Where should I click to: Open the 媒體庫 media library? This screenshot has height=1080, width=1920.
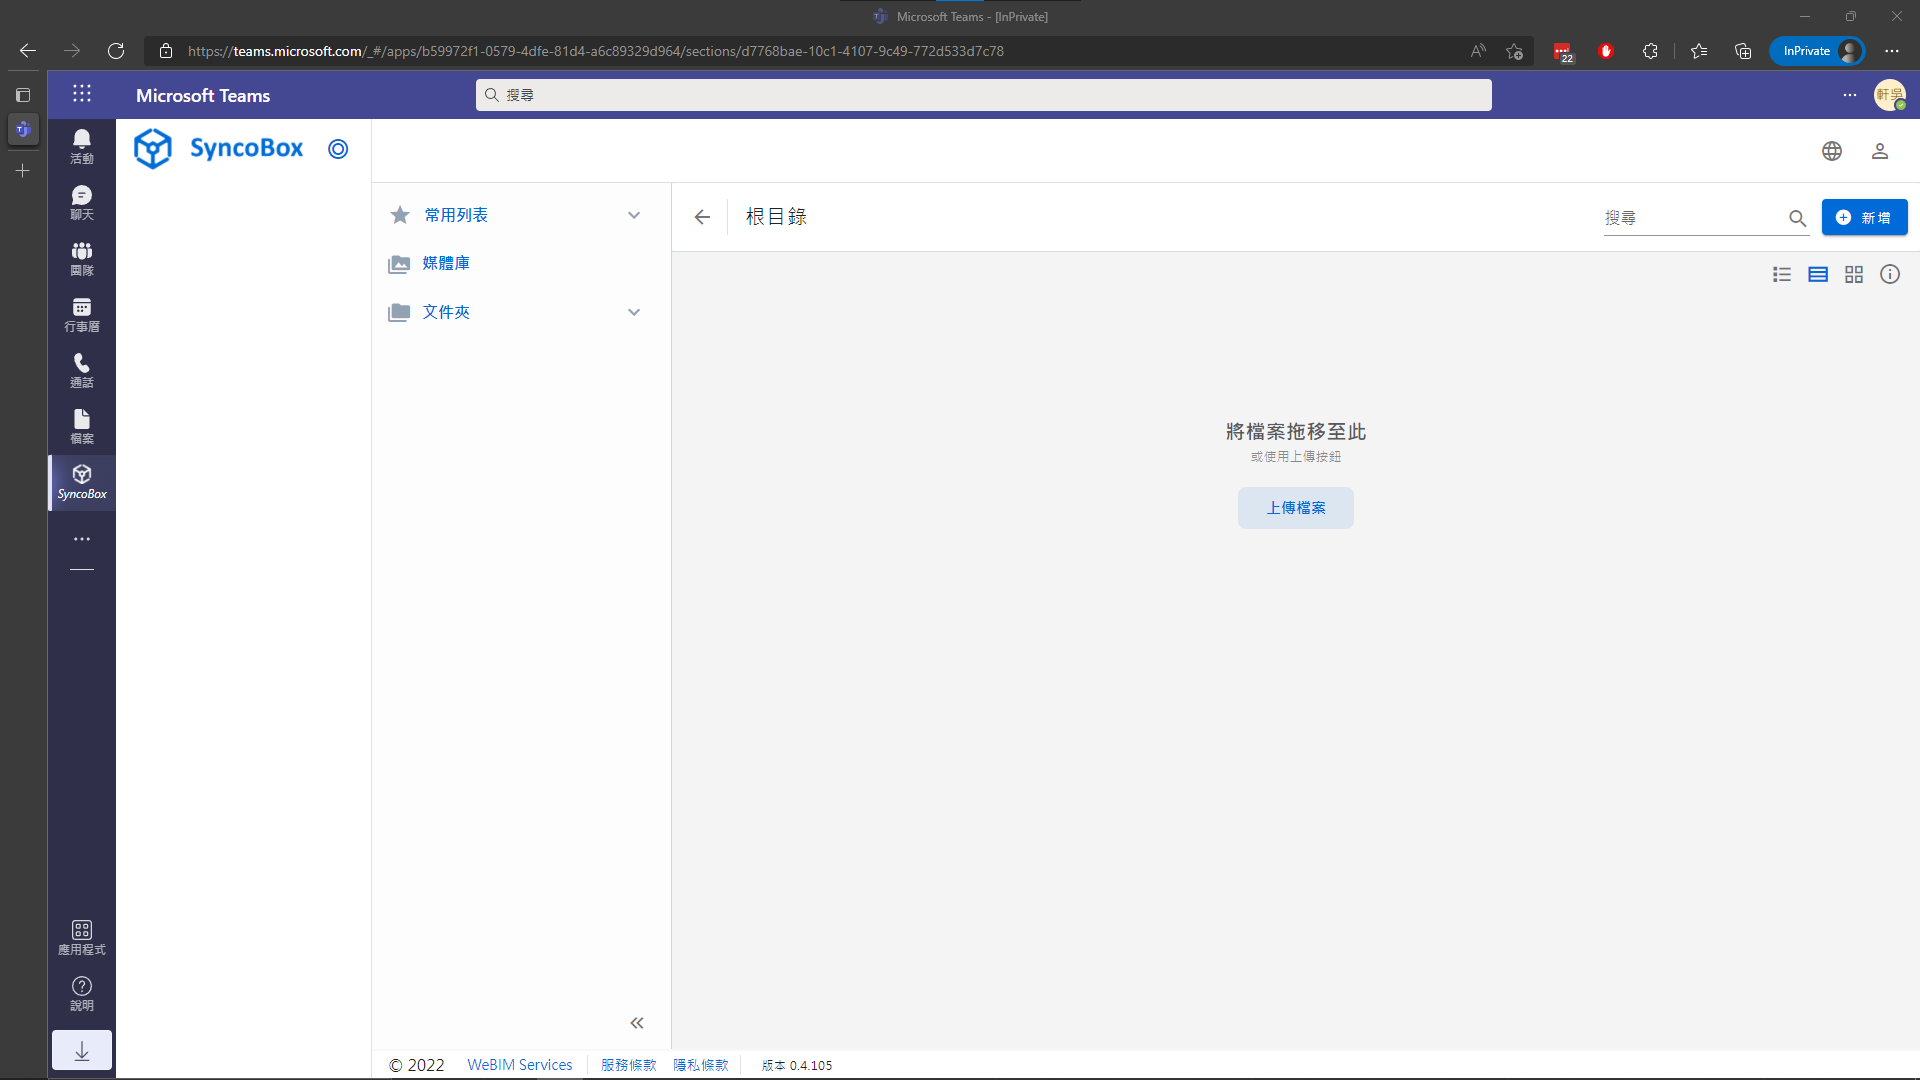tap(446, 263)
